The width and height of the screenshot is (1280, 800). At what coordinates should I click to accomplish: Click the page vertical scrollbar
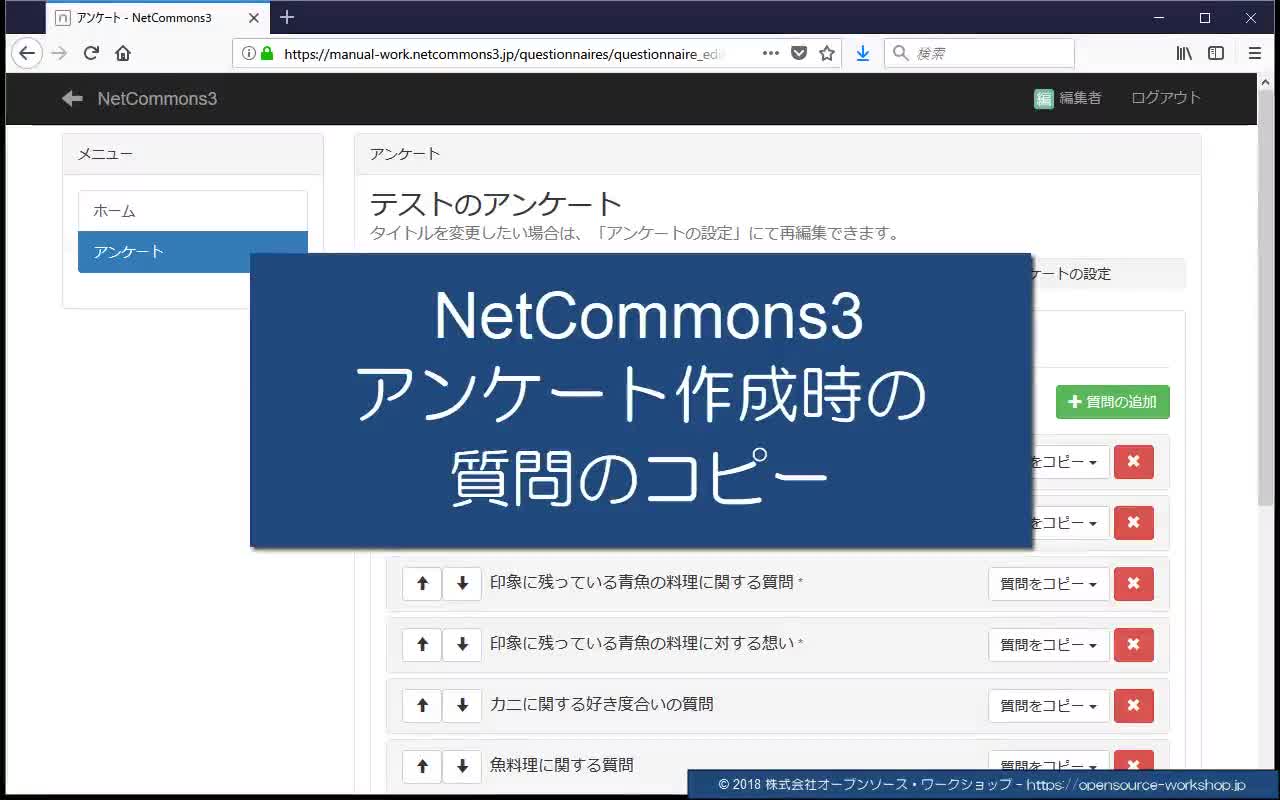tap(1268, 300)
